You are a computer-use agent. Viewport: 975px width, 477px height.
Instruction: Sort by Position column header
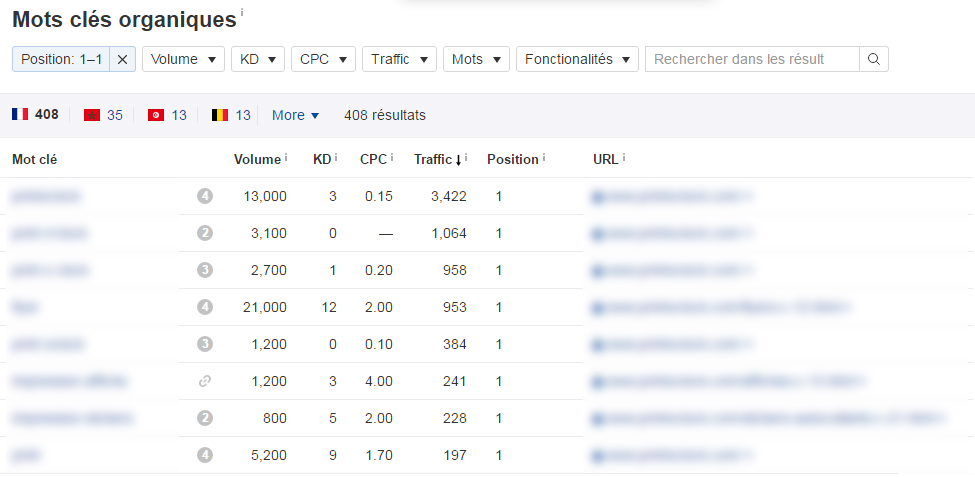coord(513,159)
